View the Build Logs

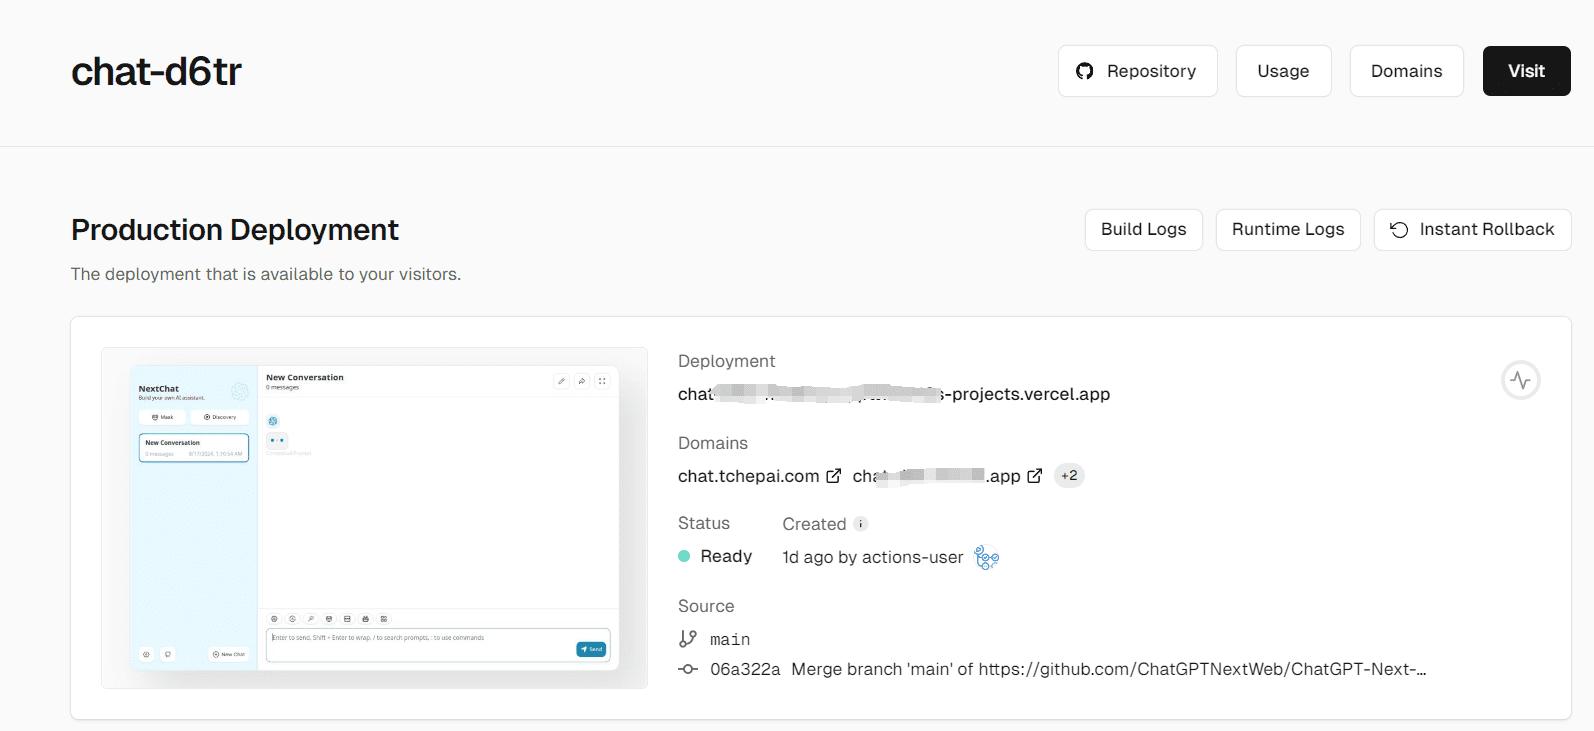tap(1143, 230)
